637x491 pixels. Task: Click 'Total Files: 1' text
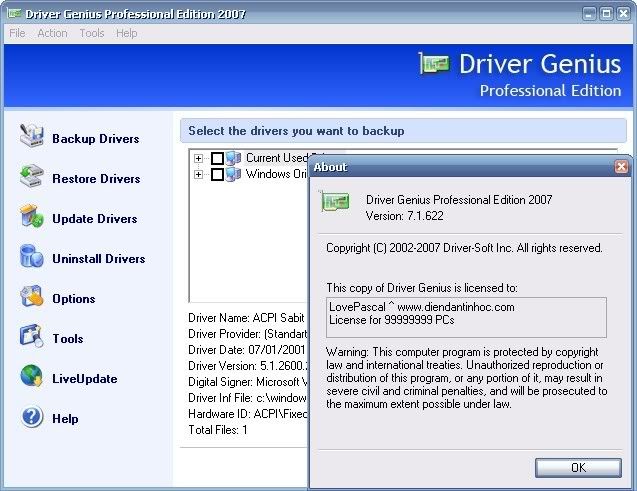[x=218, y=430]
